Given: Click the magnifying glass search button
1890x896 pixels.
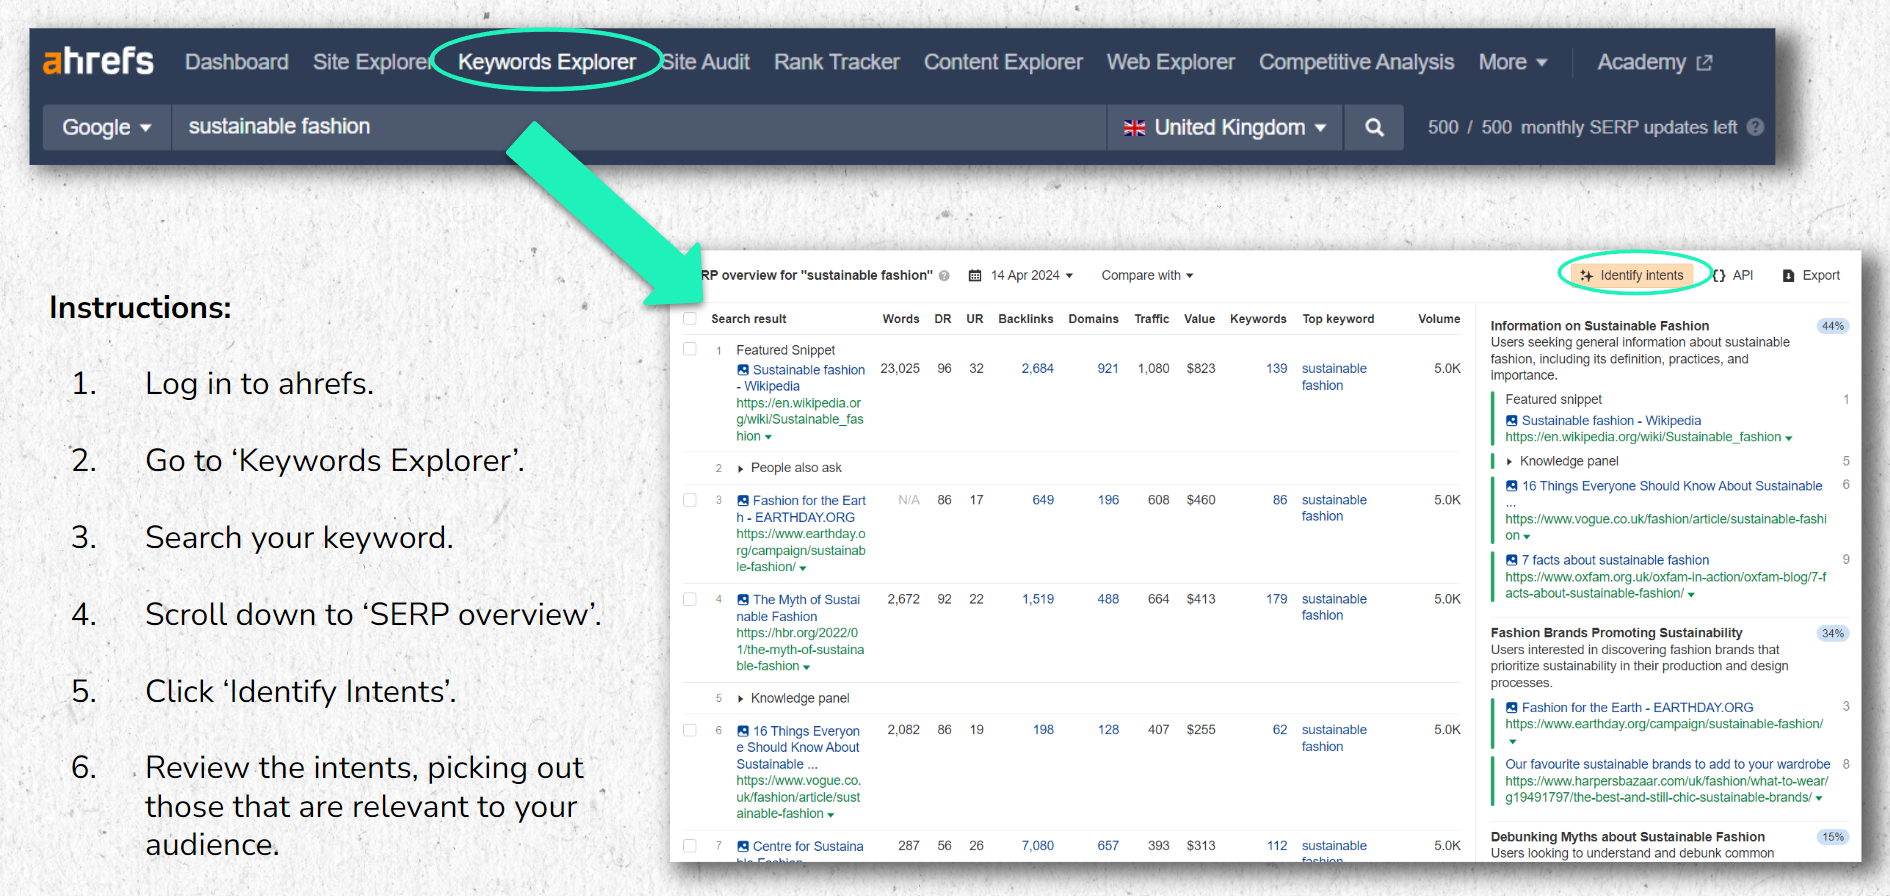Looking at the screenshot, I should coord(1374,127).
